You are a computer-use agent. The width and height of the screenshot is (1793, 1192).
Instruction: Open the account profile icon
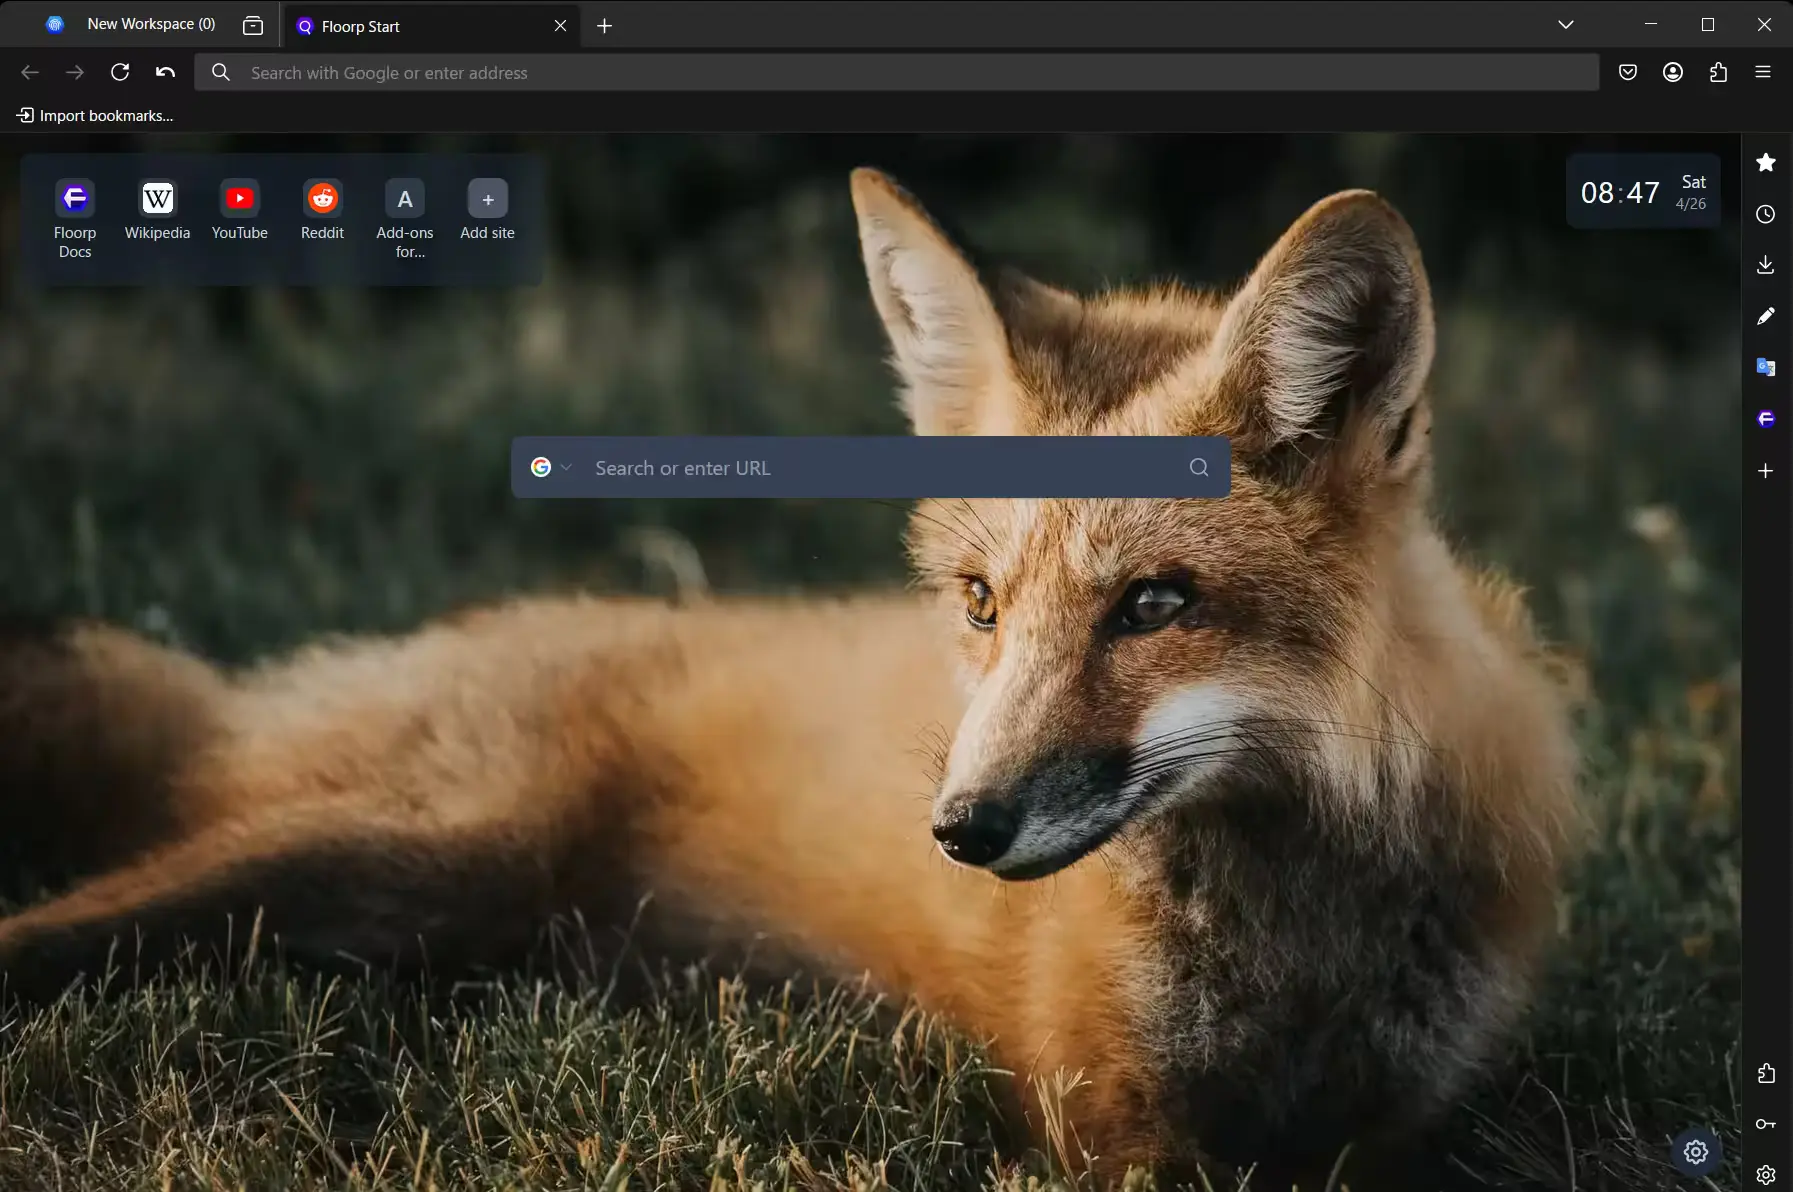pyautogui.click(x=1673, y=71)
